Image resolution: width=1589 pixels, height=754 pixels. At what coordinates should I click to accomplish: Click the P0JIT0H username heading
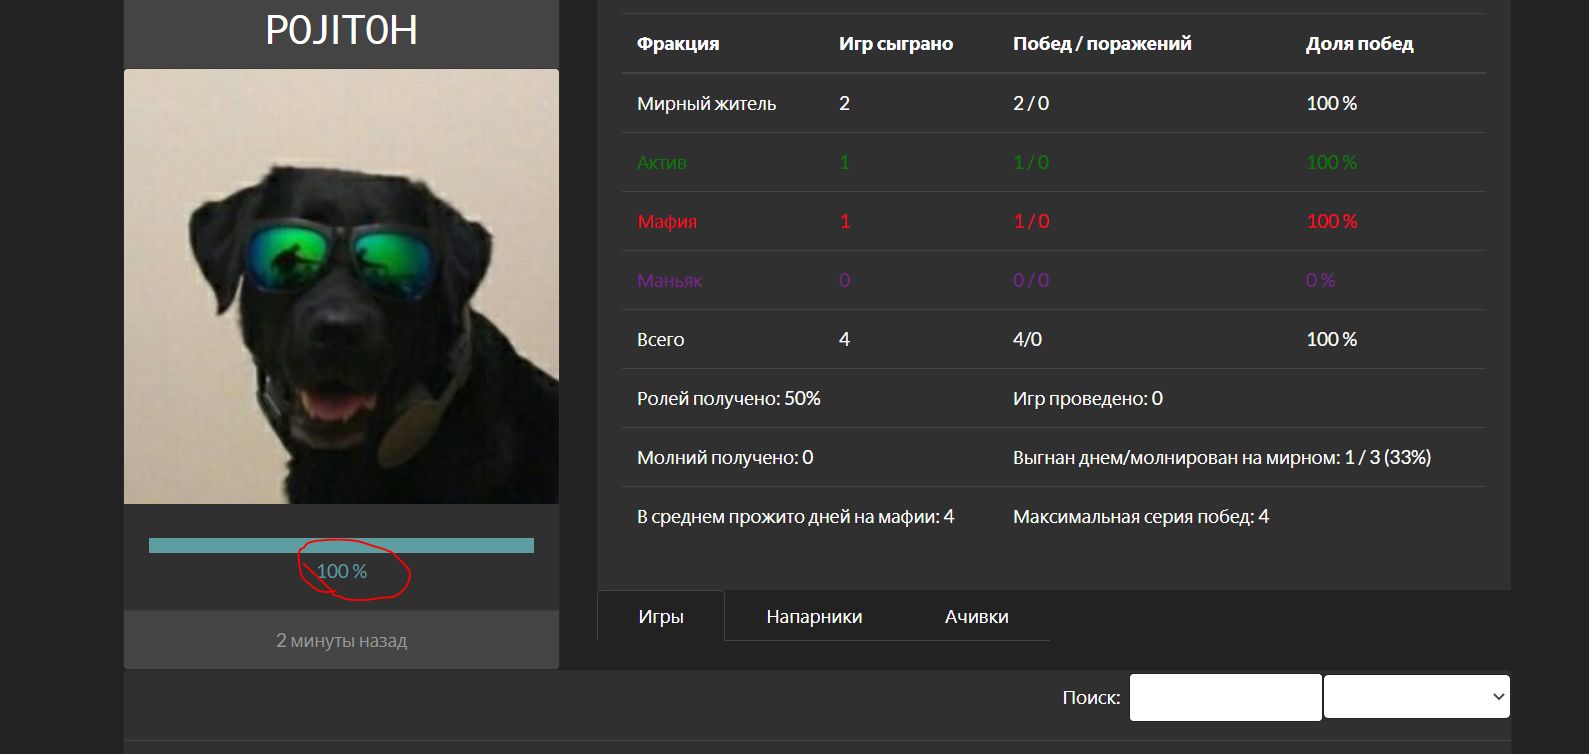[341, 30]
